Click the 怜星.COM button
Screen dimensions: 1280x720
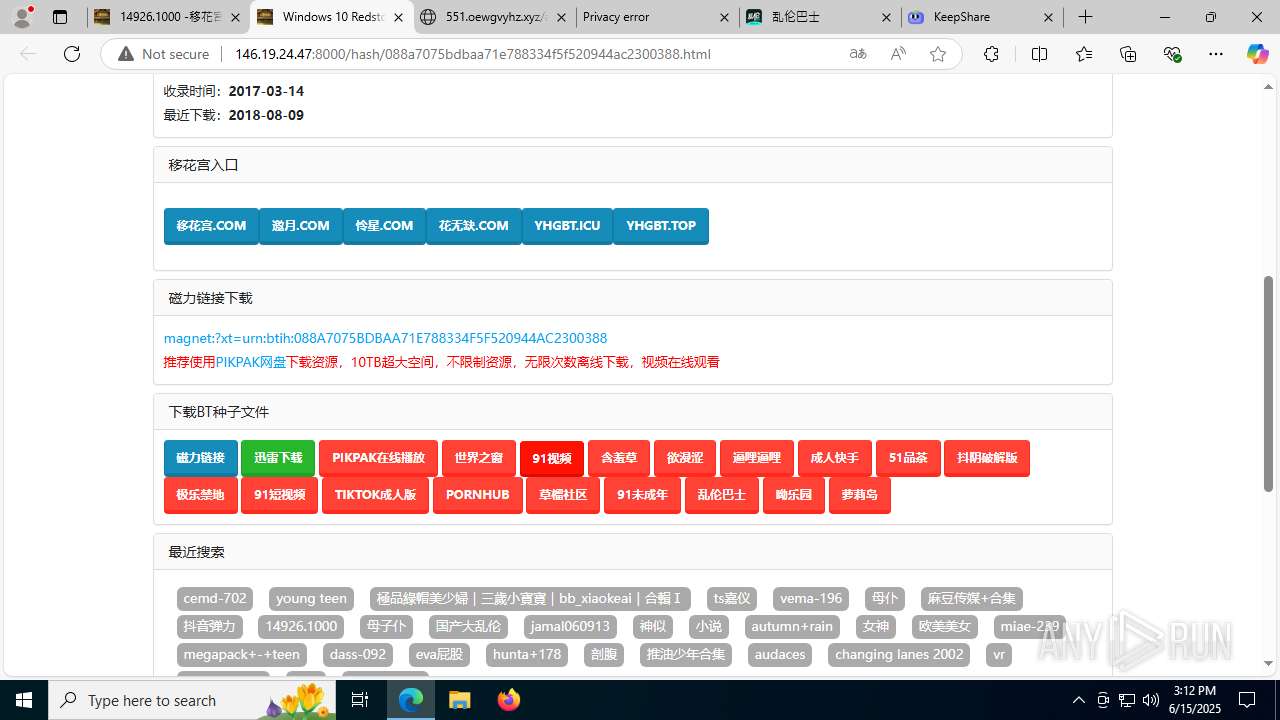coord(384,226)
